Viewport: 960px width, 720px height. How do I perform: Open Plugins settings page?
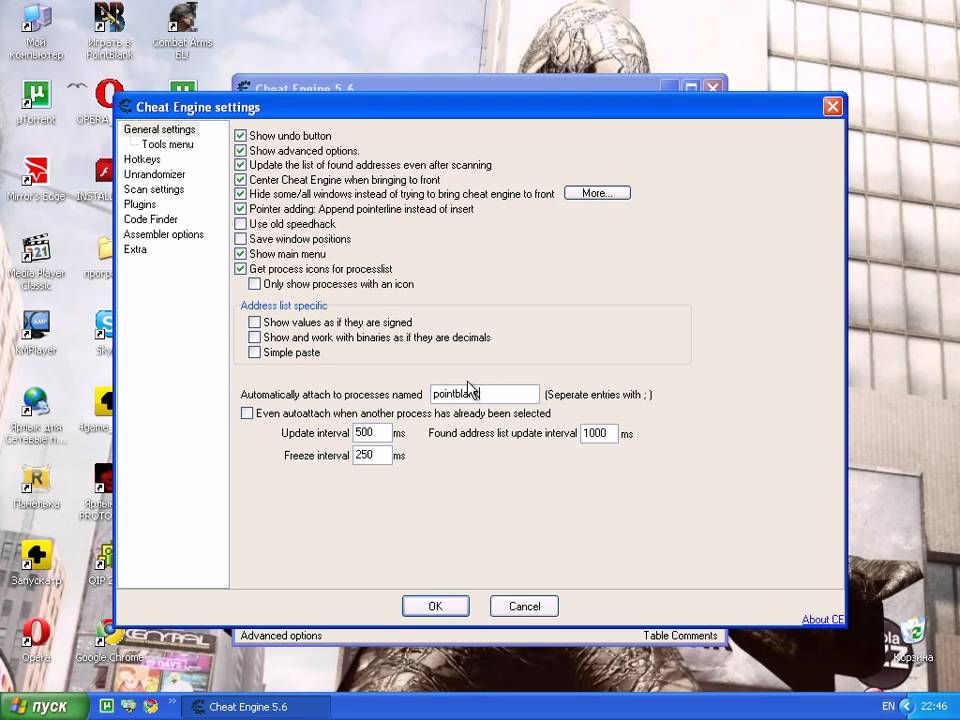pyautogui.click(x=140, y=204)
